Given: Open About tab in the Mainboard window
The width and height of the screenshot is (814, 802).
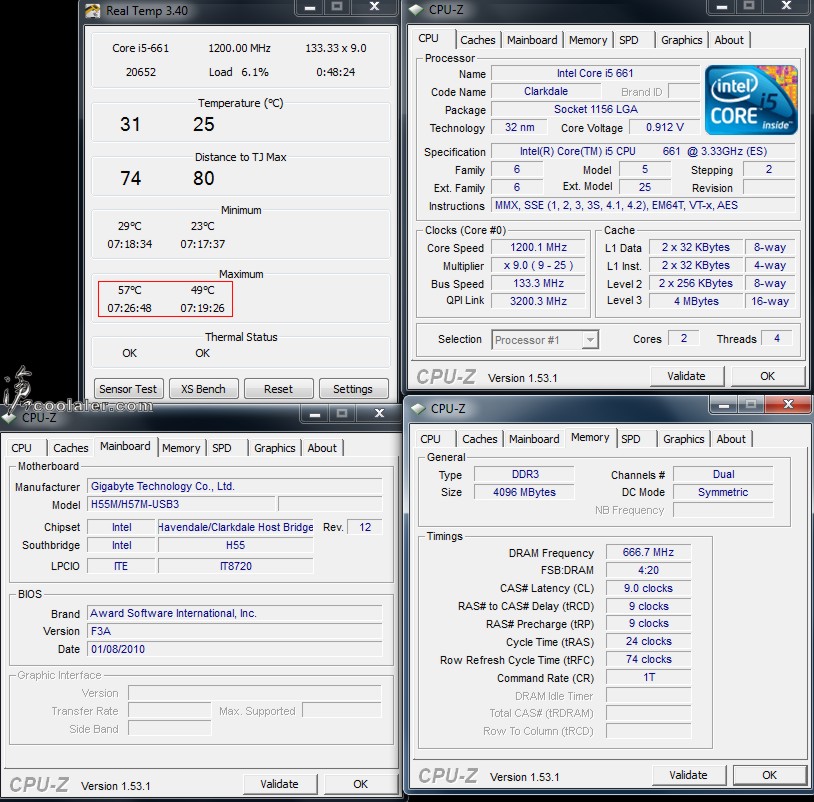Looking at the screenshot, I should tap(322, 448).
